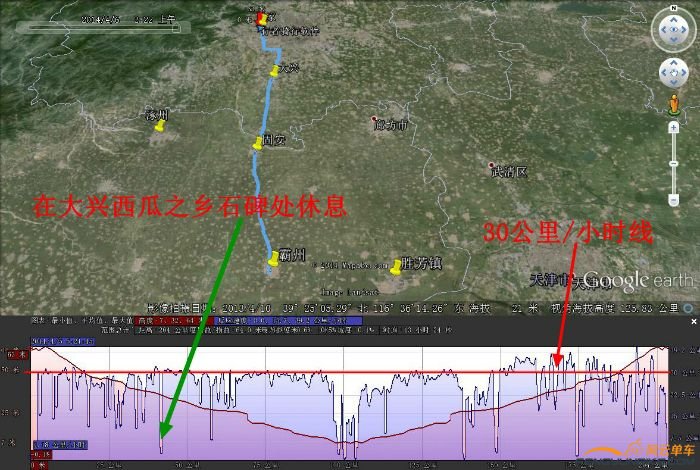Click the 廊坊市 city marker dot

coord(374,117)
